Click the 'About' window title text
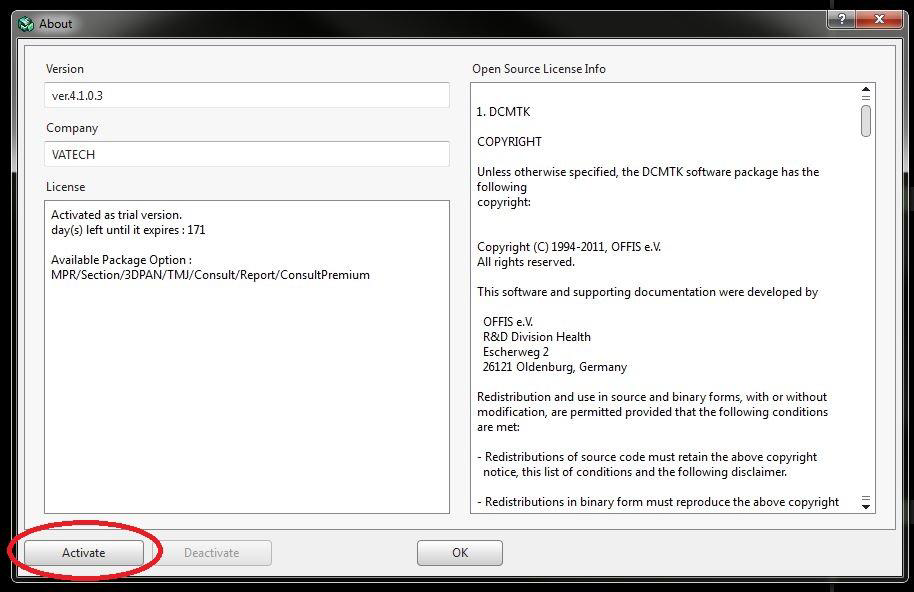This screenshot has height=592, width=914. point(55,24)
